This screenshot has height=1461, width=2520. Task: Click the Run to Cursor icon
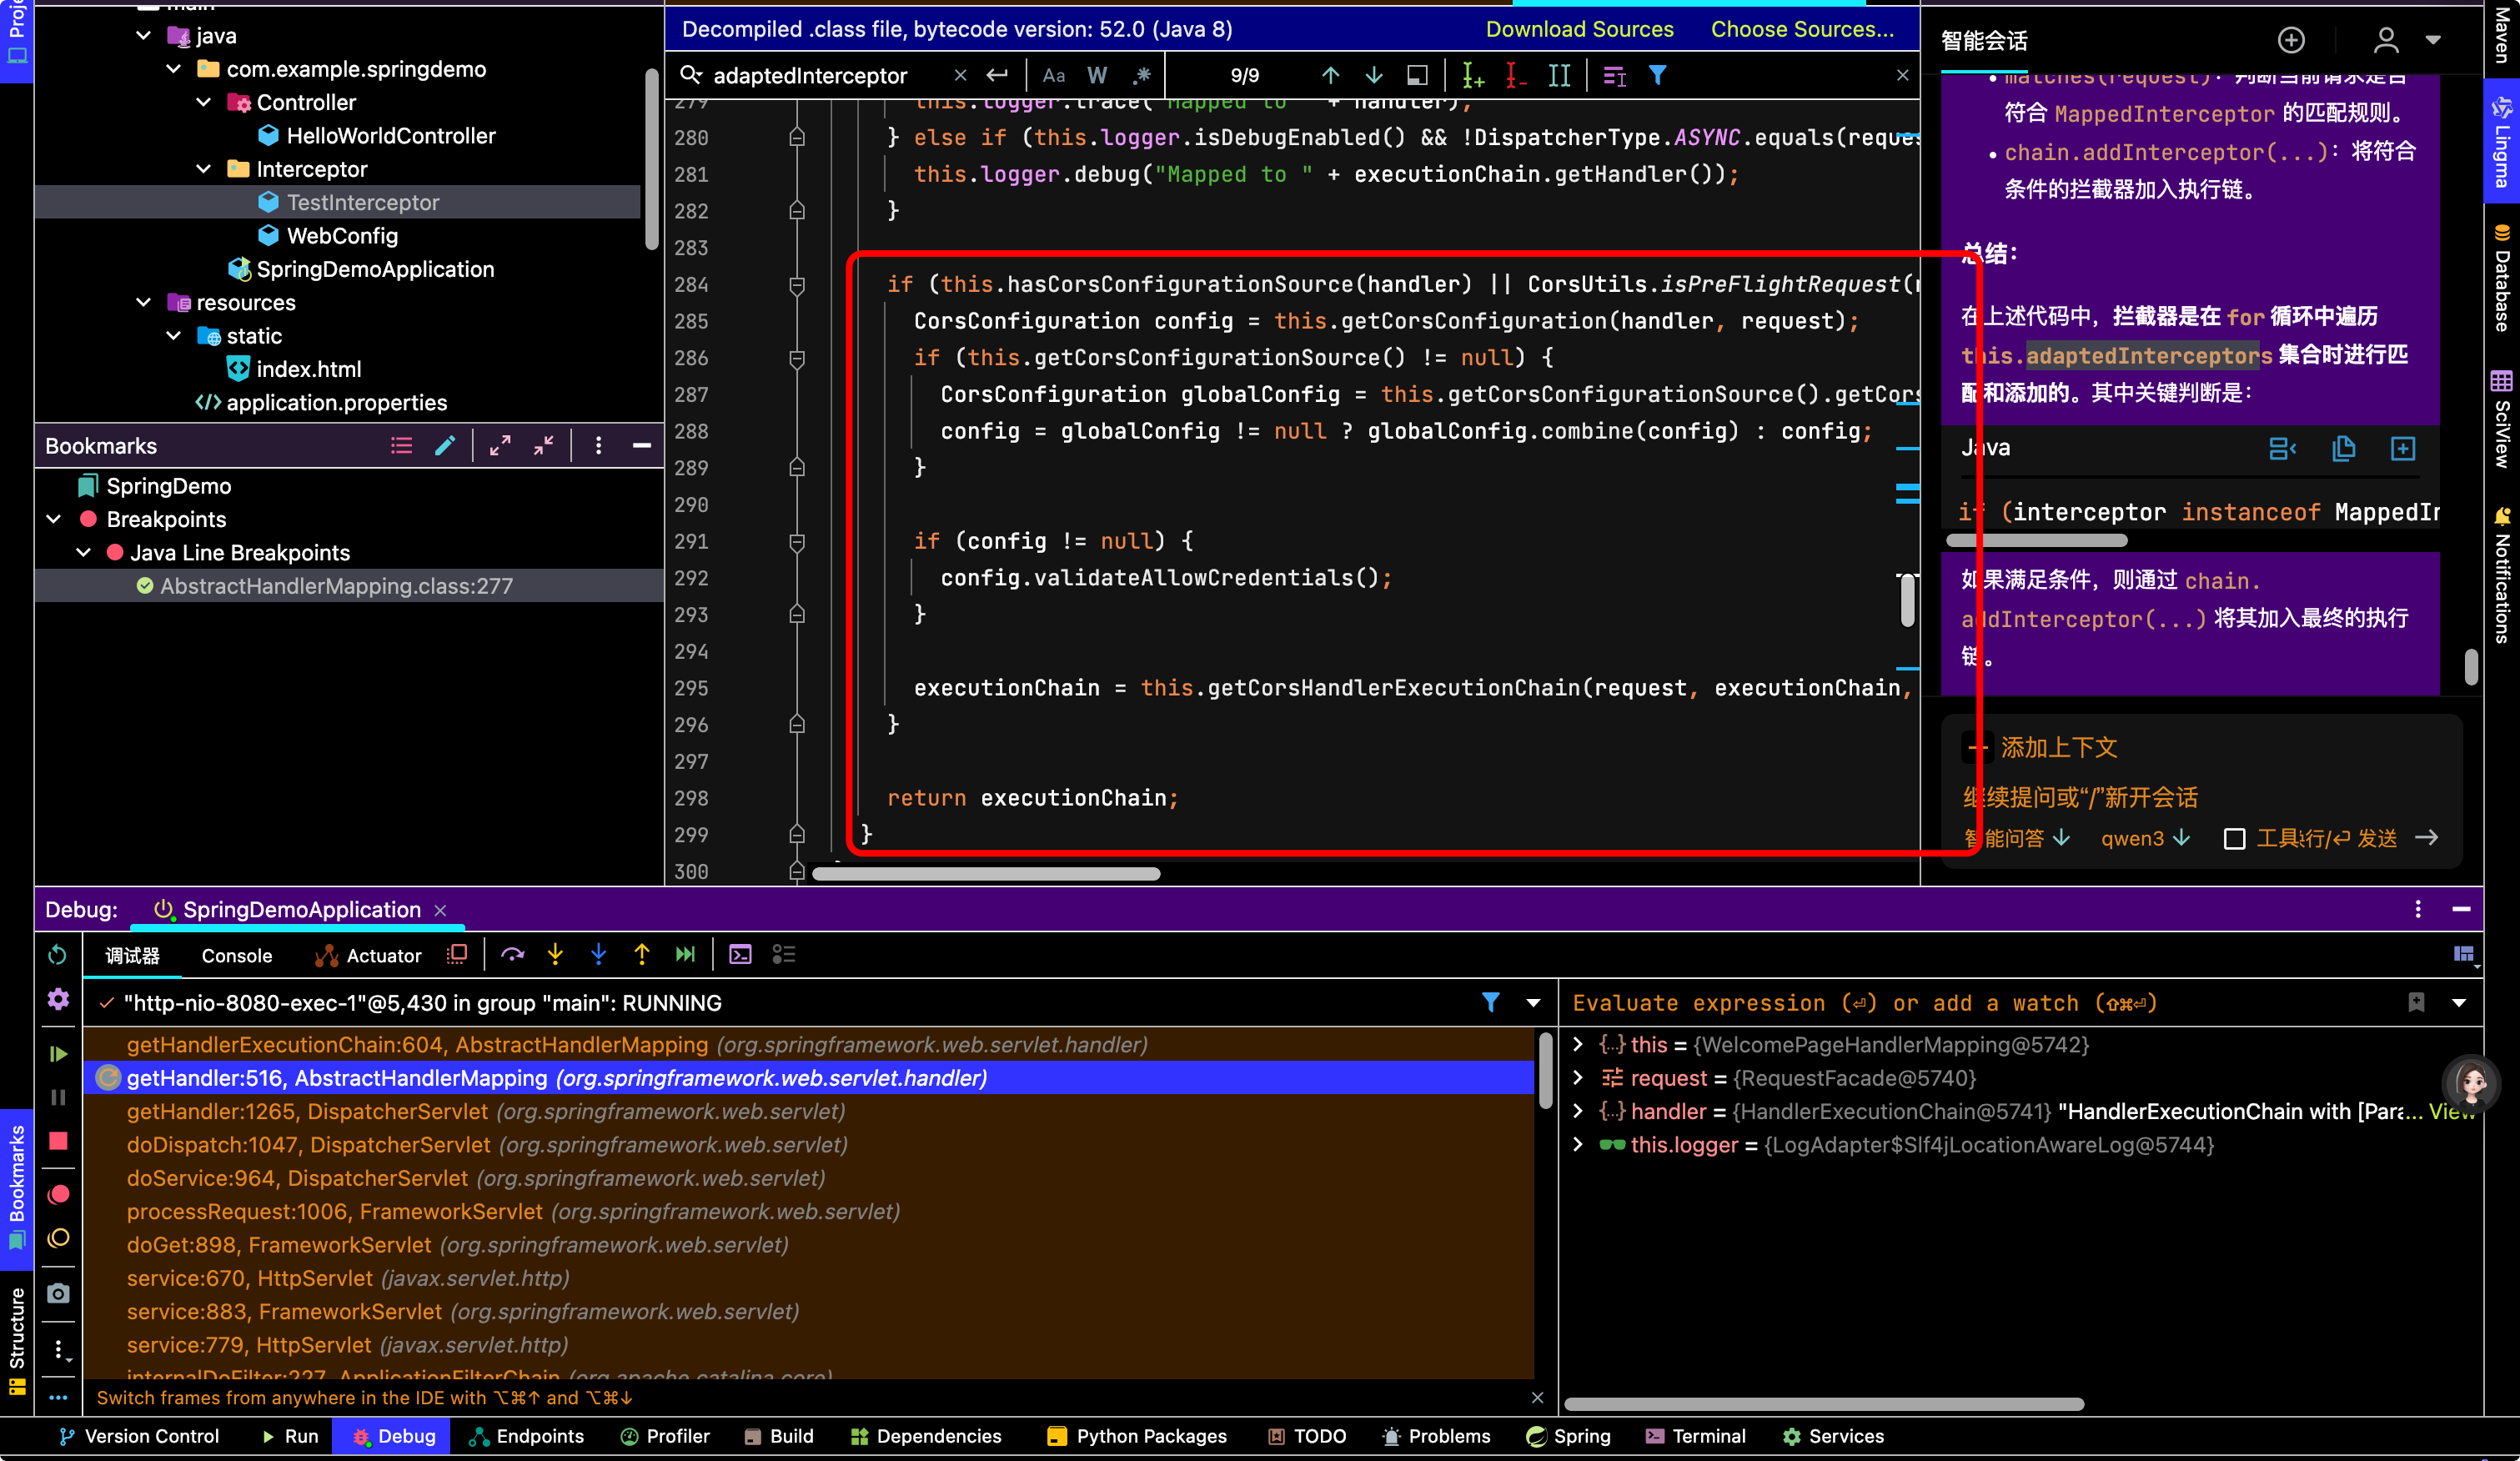pos(685,955)
